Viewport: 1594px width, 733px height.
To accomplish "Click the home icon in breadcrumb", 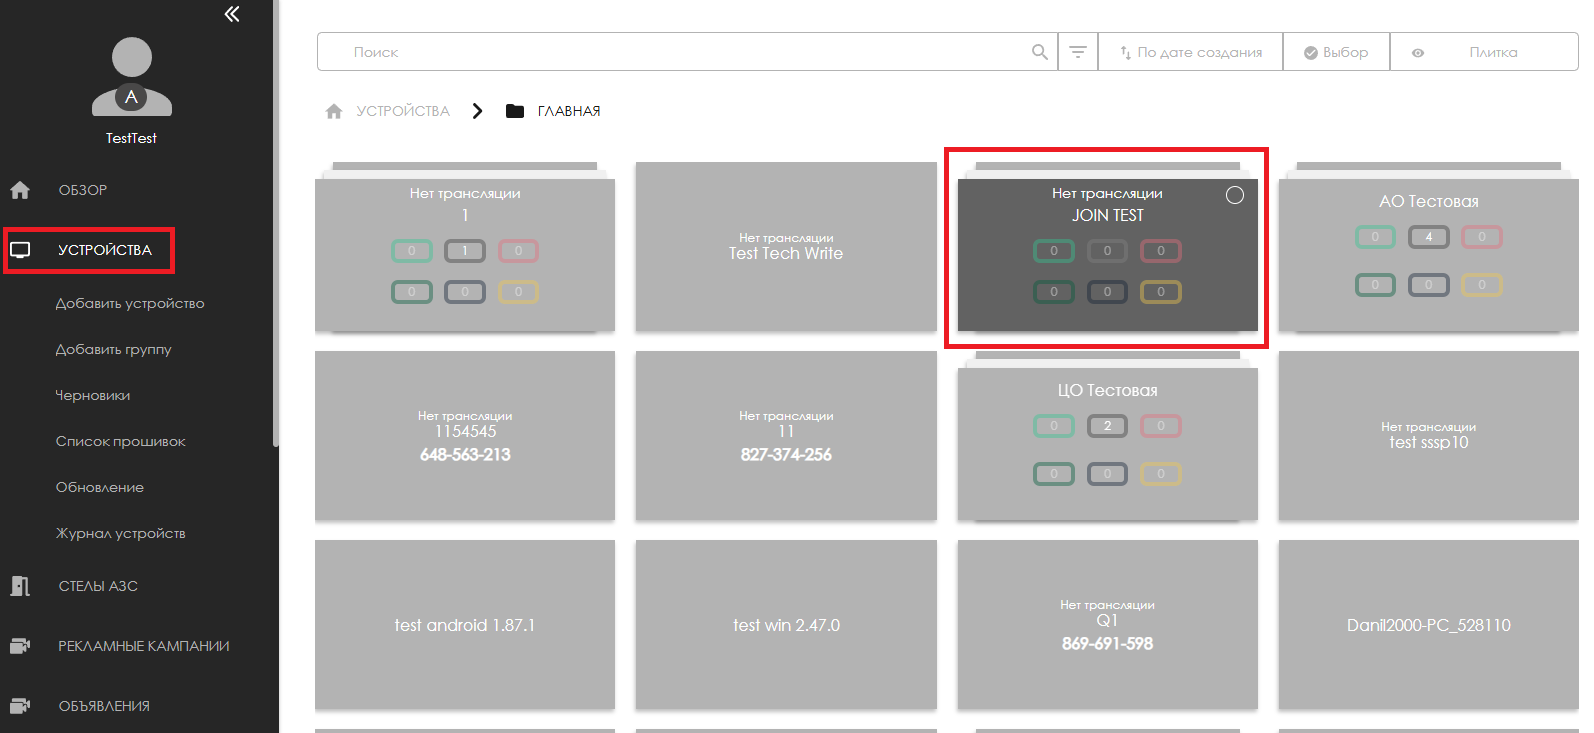I will [x=334, y=111].
